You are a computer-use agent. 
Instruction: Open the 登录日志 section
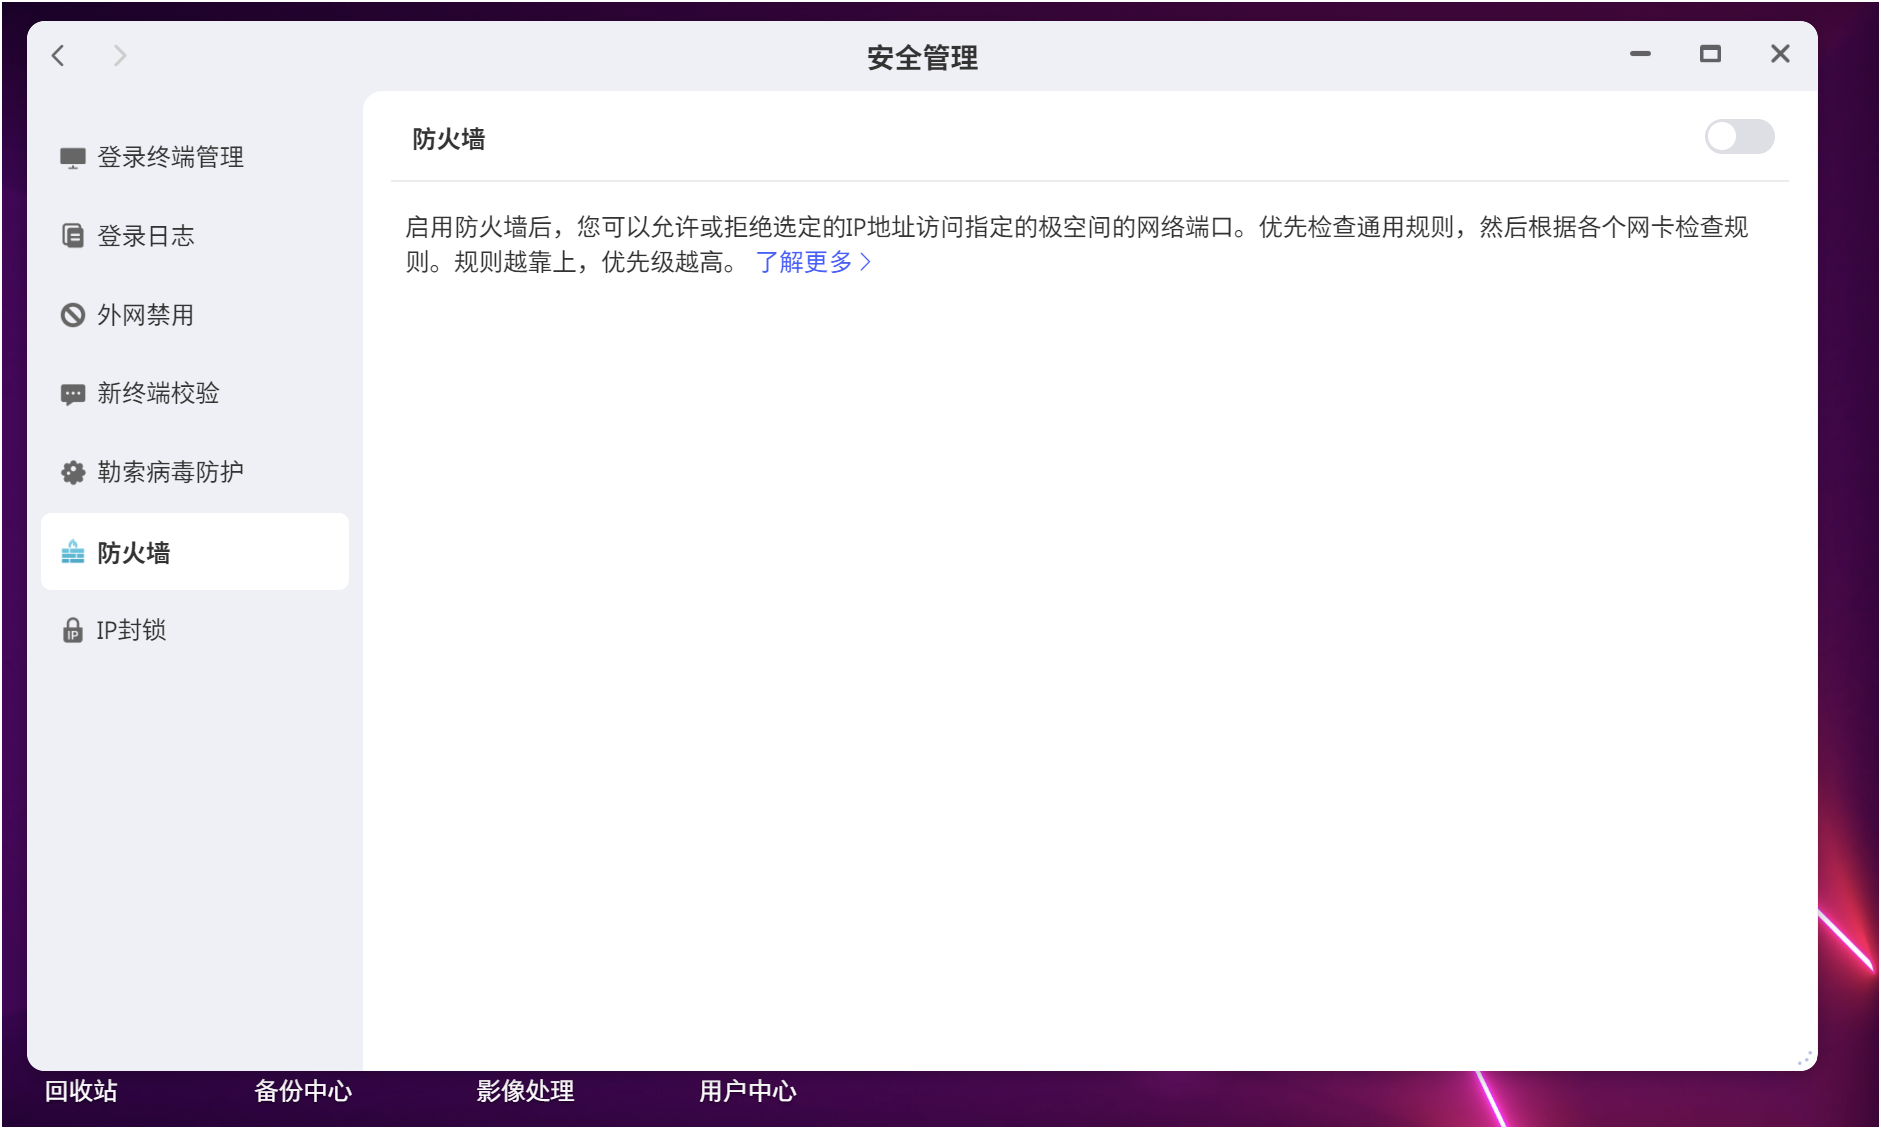195,236
